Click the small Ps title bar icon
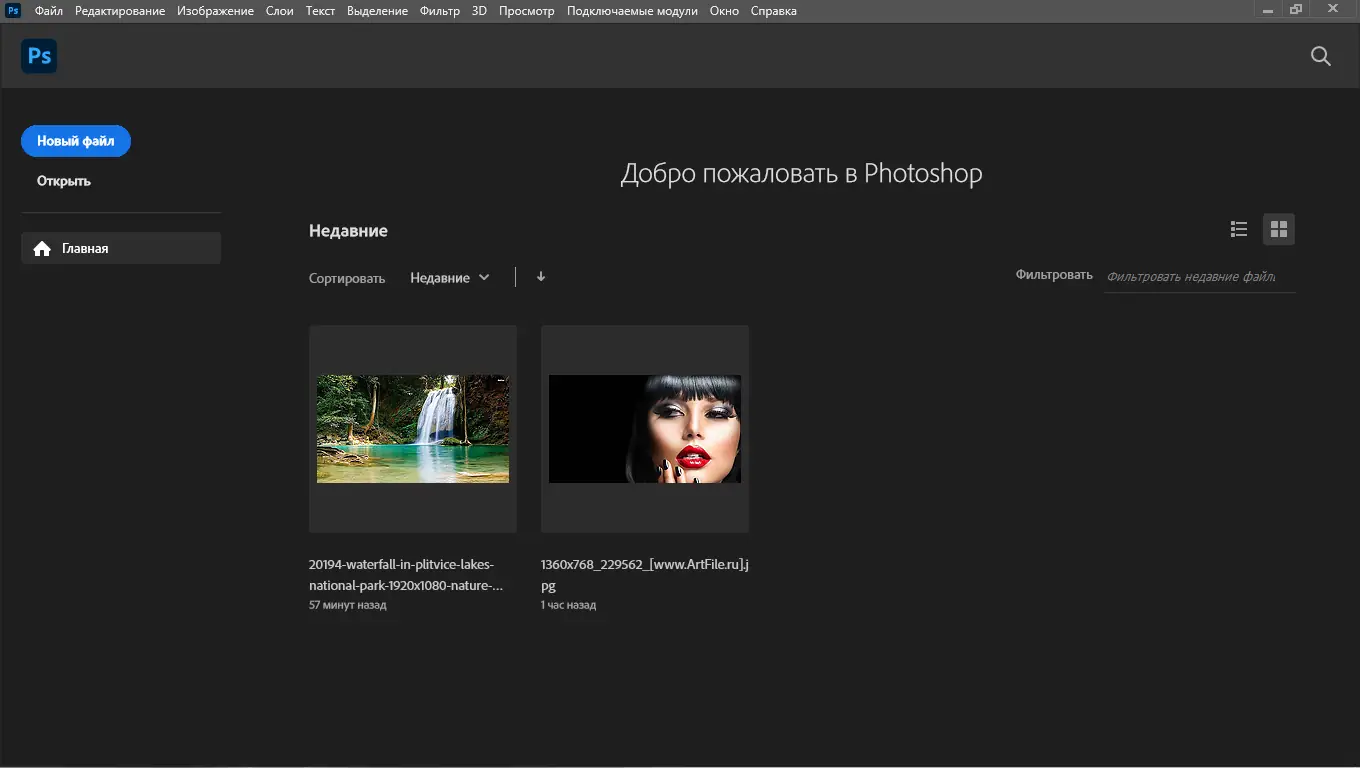The image size is (1360, 768). 13,10
